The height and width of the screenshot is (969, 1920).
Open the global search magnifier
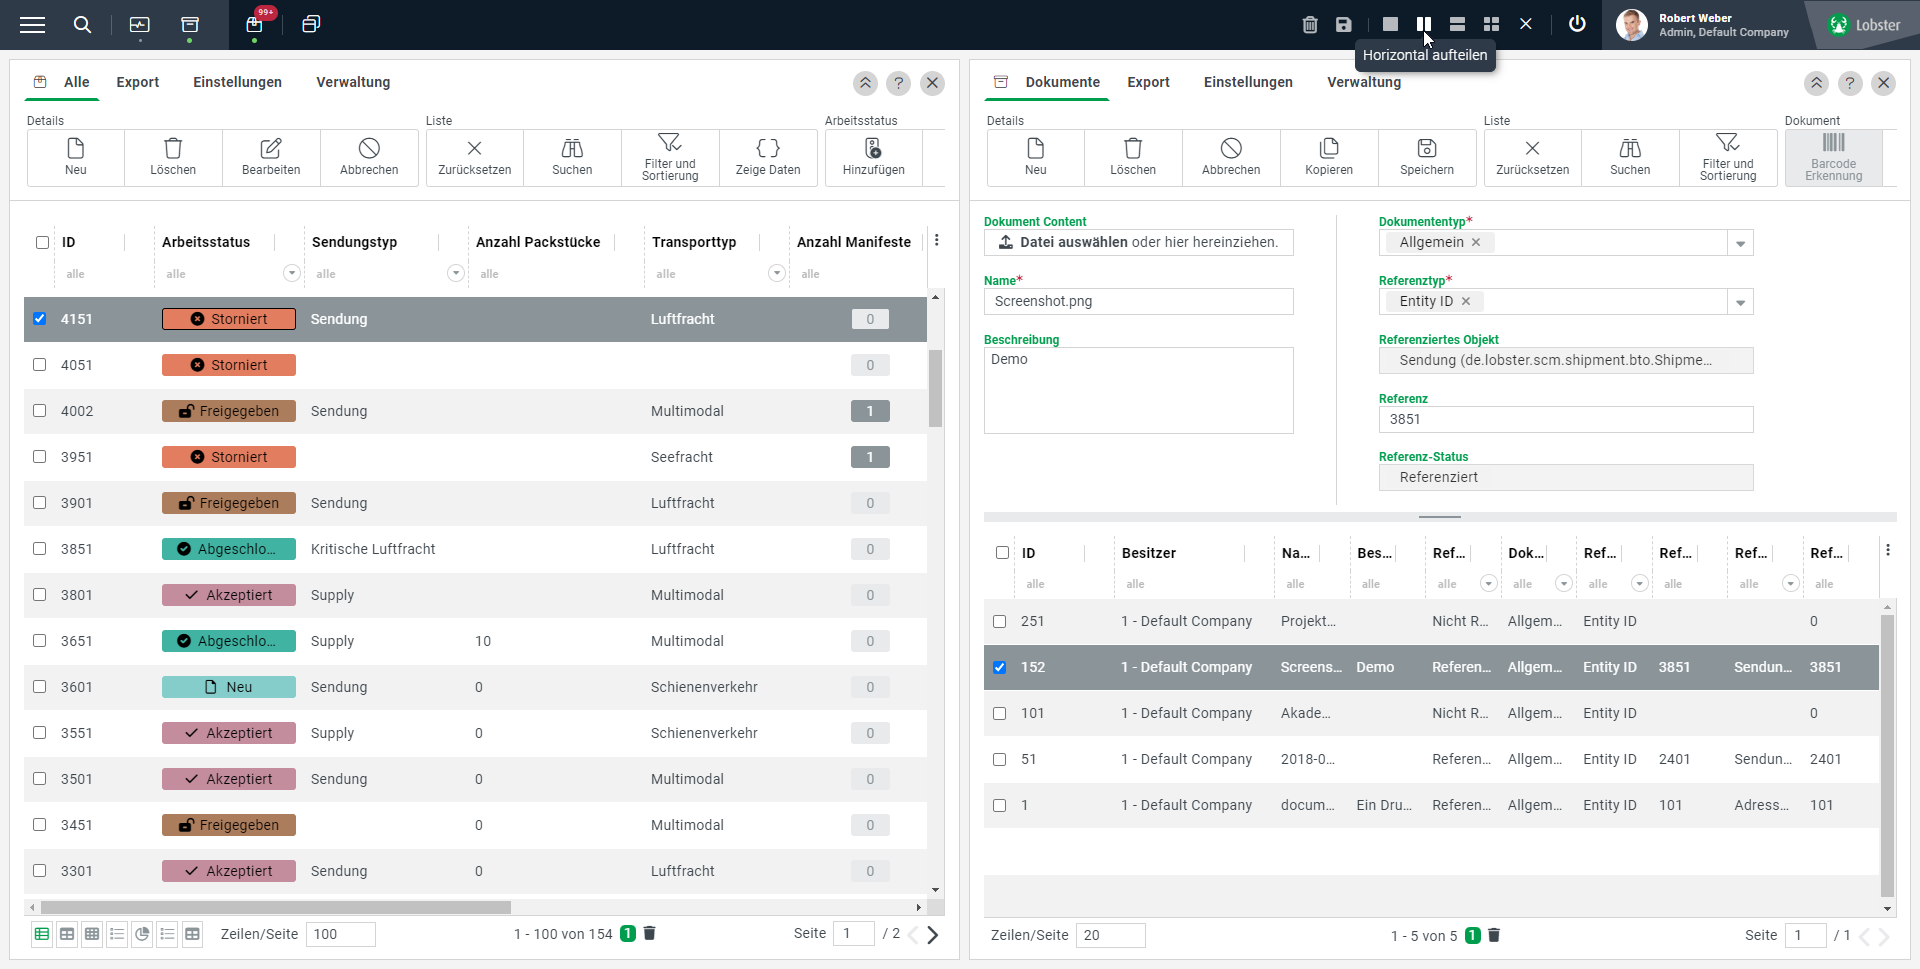pyautogui.click(x=83, y=25)
